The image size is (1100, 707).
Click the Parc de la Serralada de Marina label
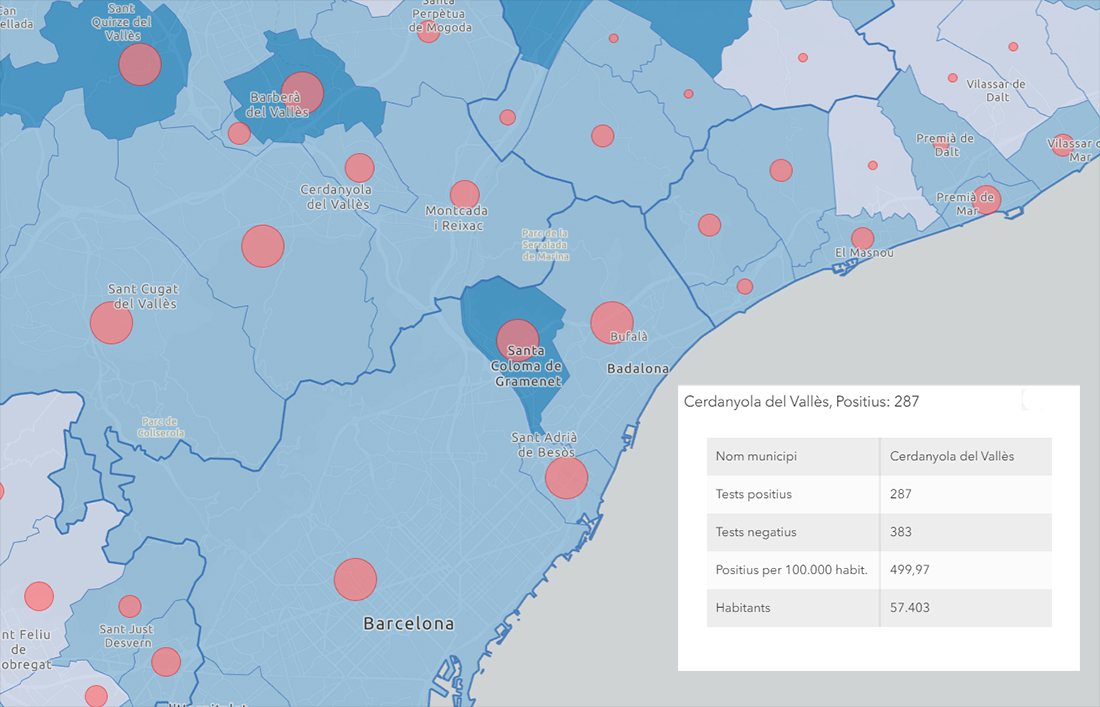pos(545,245)
